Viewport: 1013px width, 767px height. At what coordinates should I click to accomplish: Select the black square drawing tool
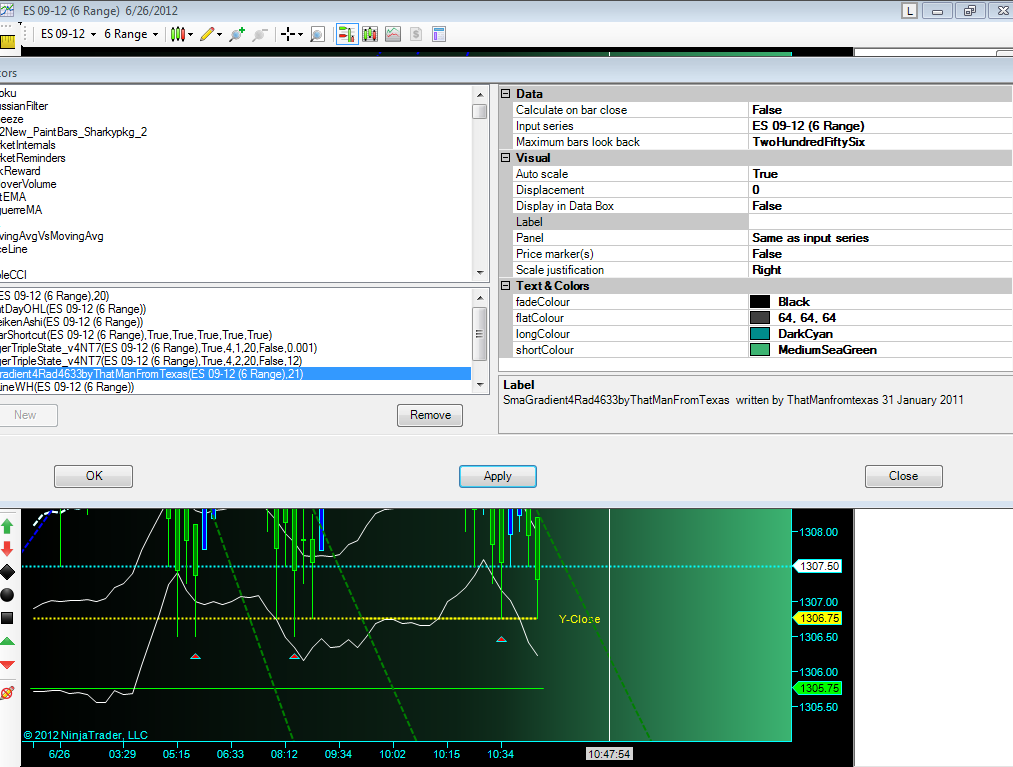point(7,618)
